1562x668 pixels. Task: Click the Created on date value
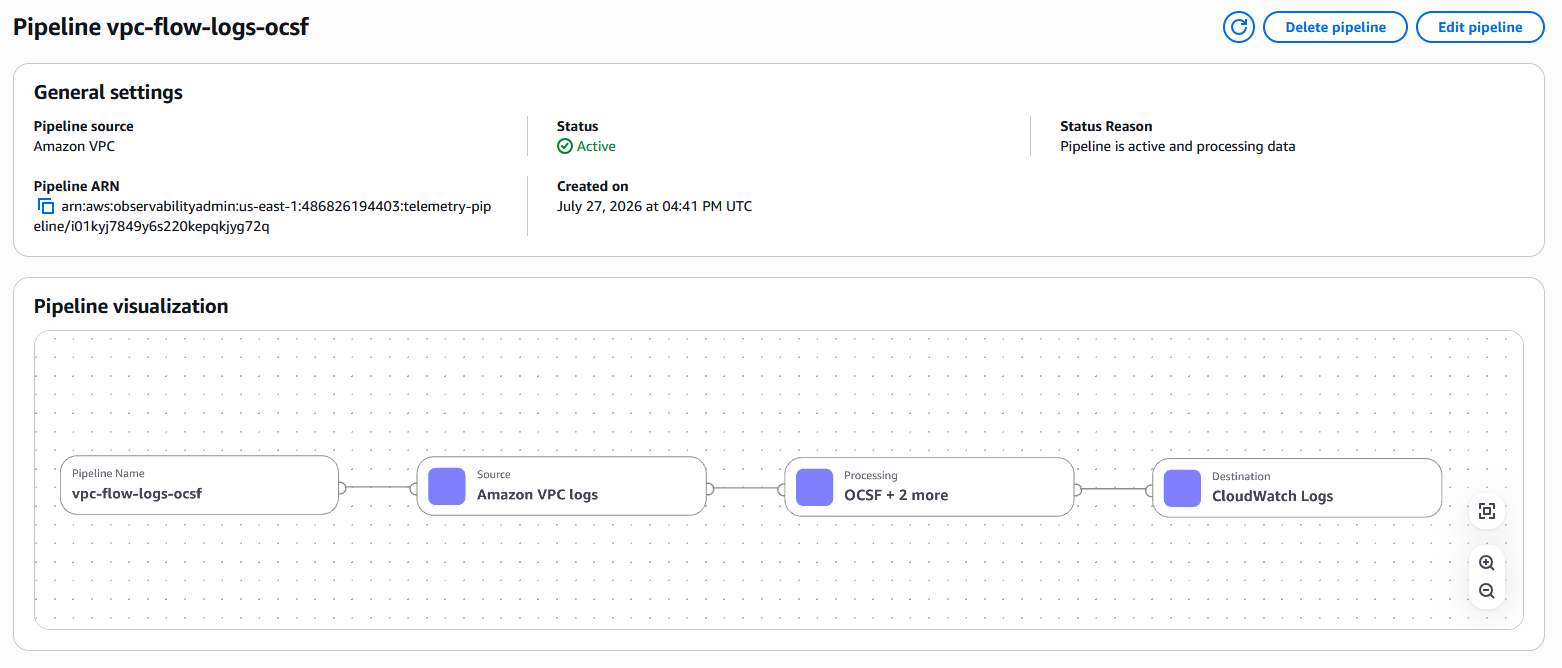click(654, 206)
